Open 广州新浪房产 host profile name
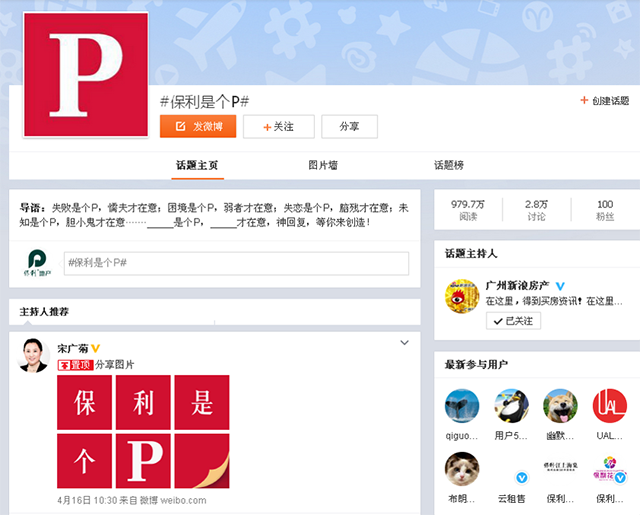This screenshot has width=640, height=515. [518, 285]
